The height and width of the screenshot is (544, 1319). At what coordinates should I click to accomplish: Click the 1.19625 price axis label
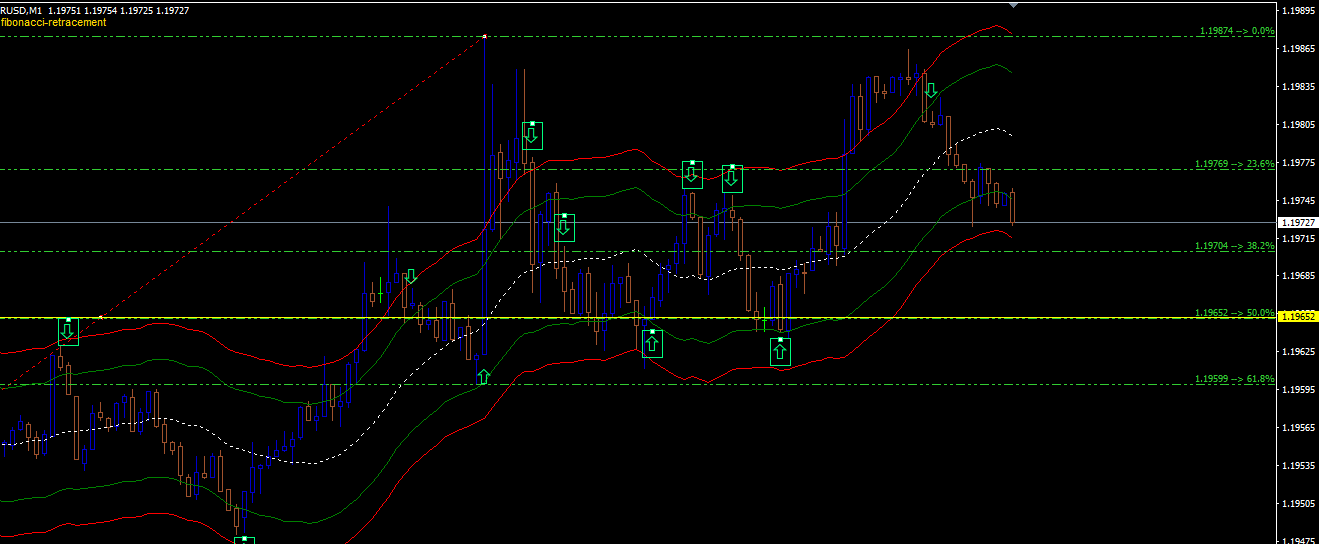(1299, 352)
